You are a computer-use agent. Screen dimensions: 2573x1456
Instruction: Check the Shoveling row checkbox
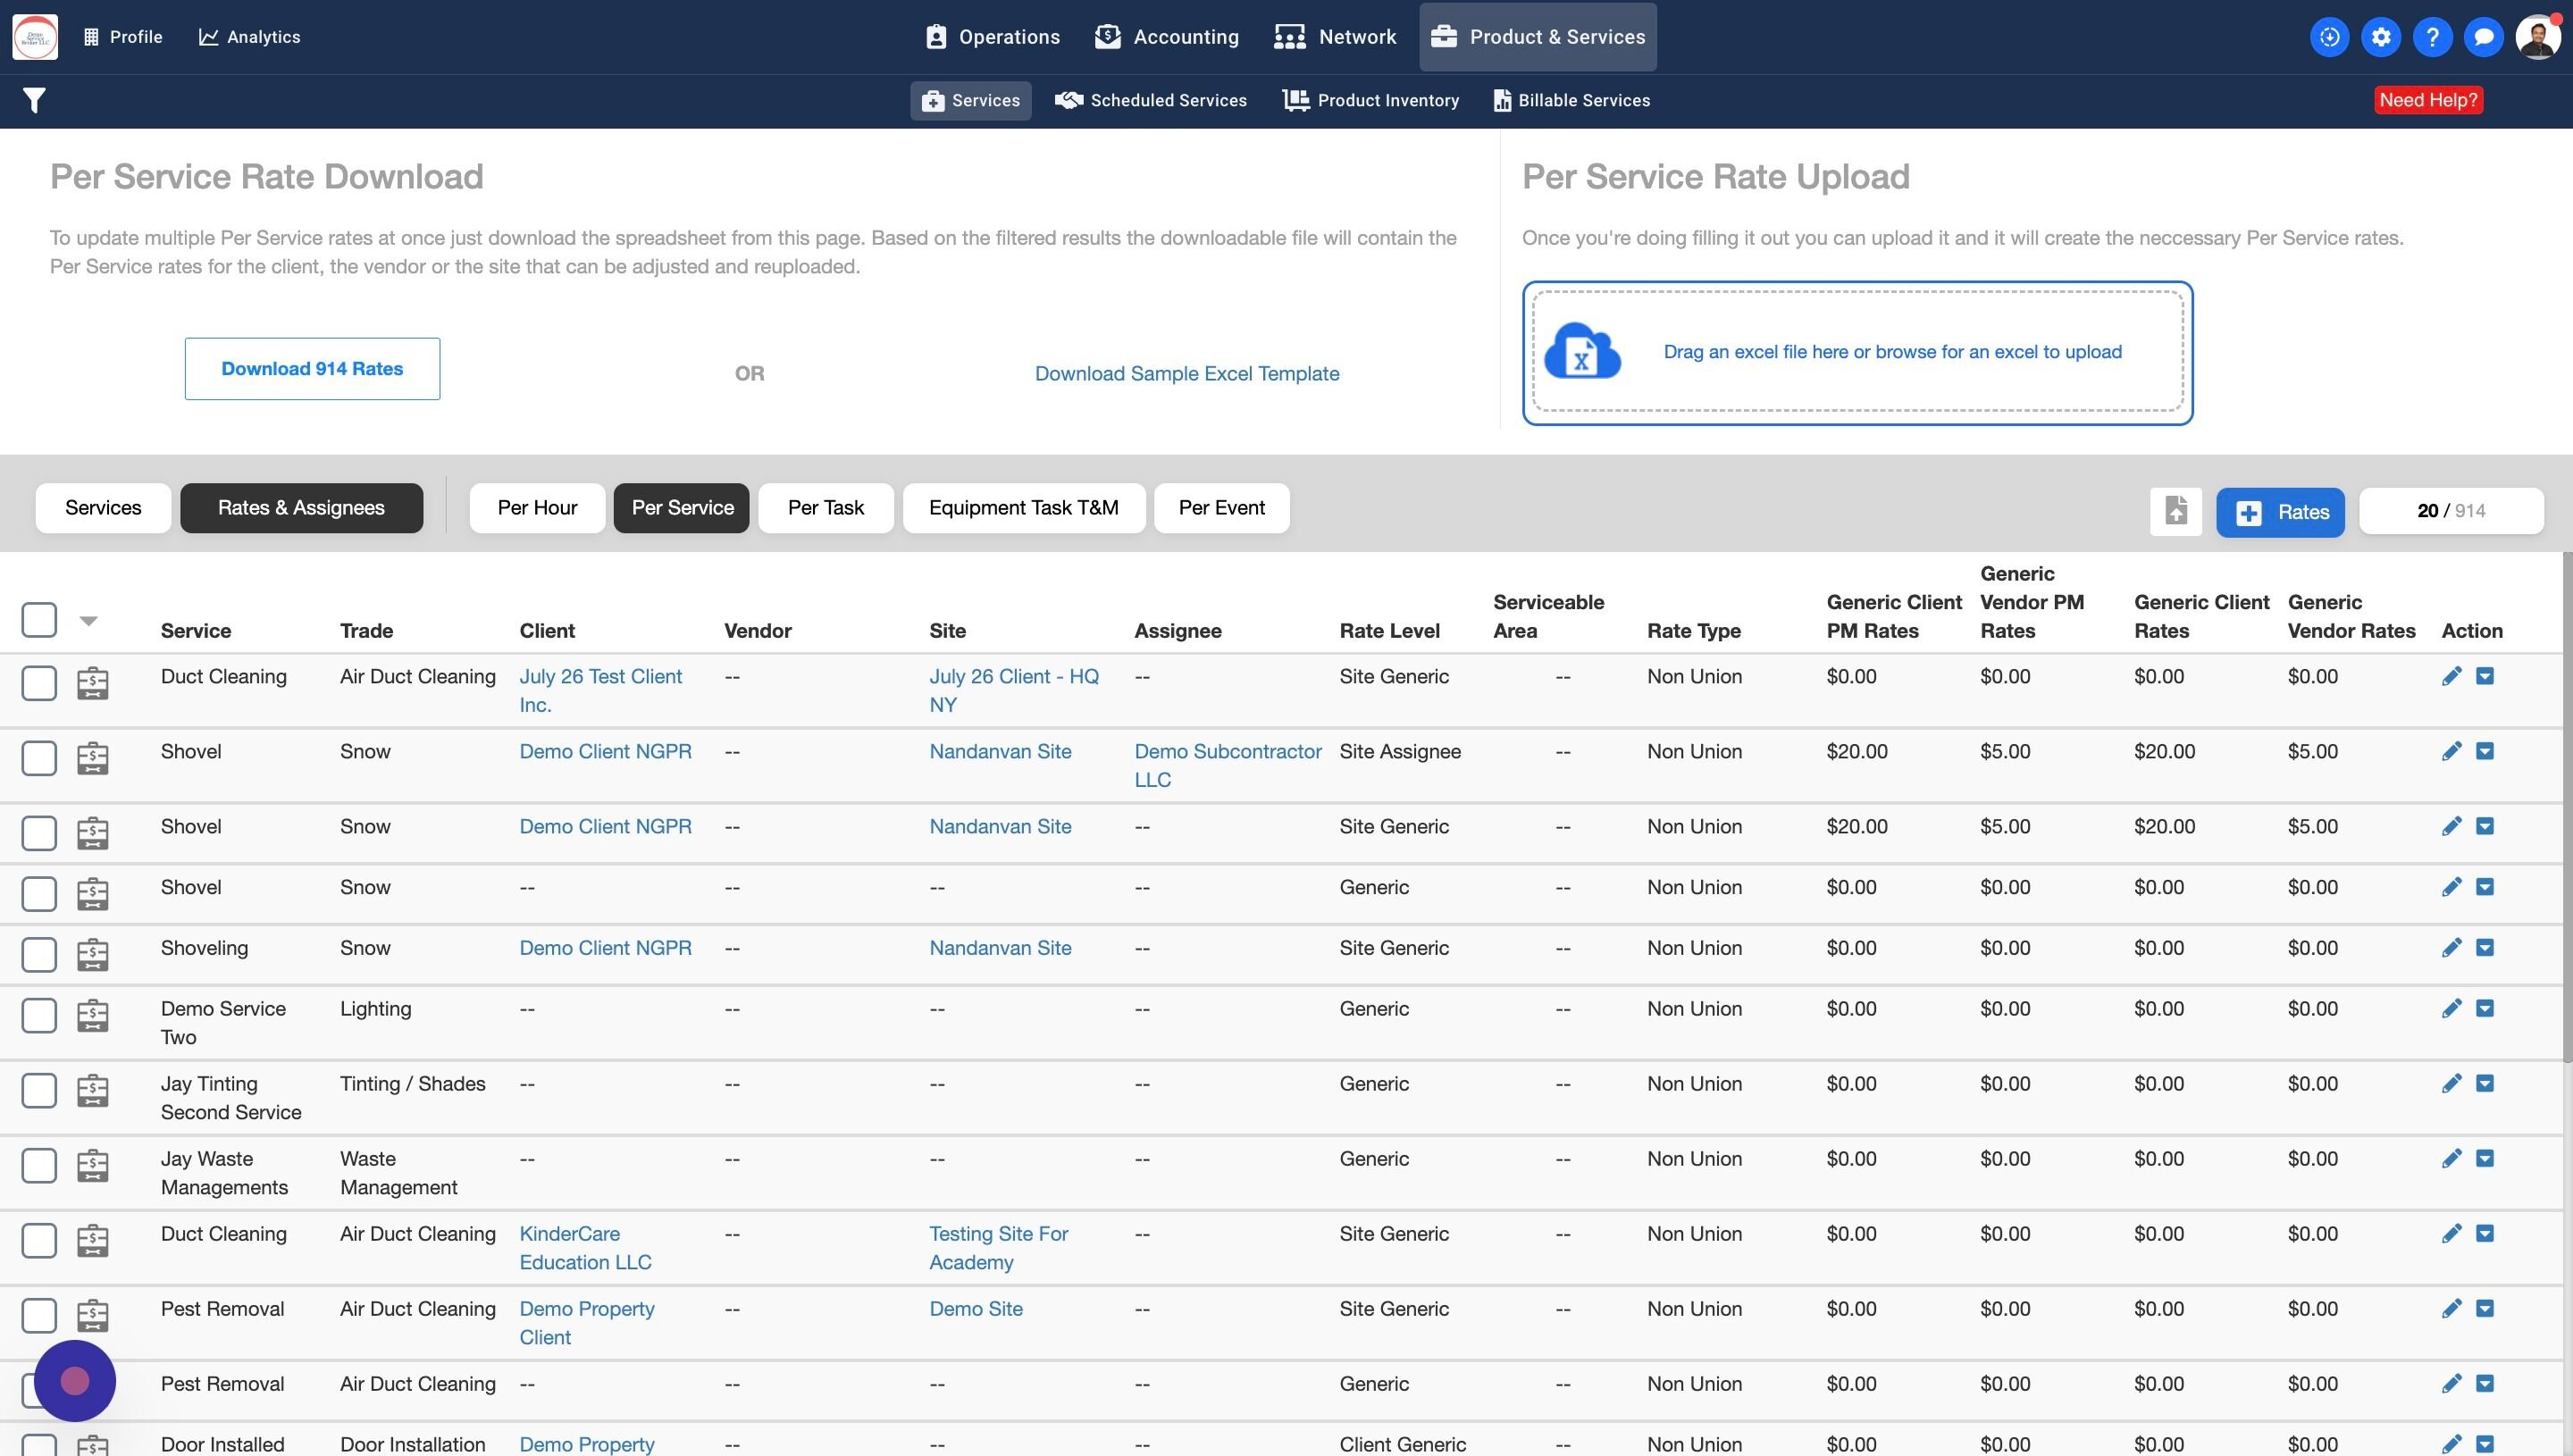pyautogui.click(x=39, y=954)
